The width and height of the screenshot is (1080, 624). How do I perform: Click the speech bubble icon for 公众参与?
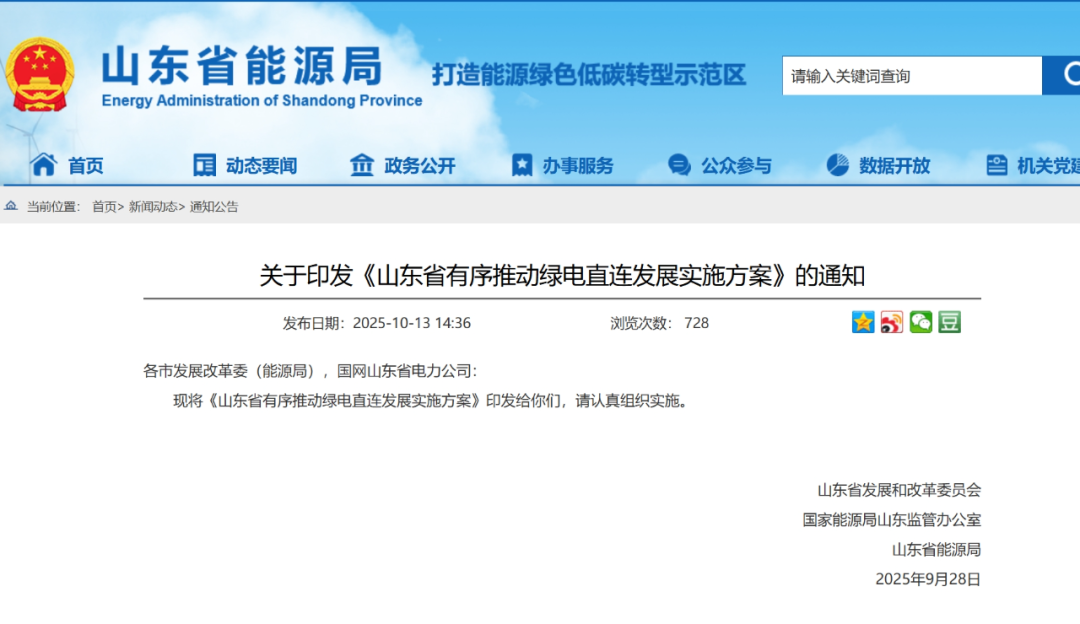pos(679,165)
